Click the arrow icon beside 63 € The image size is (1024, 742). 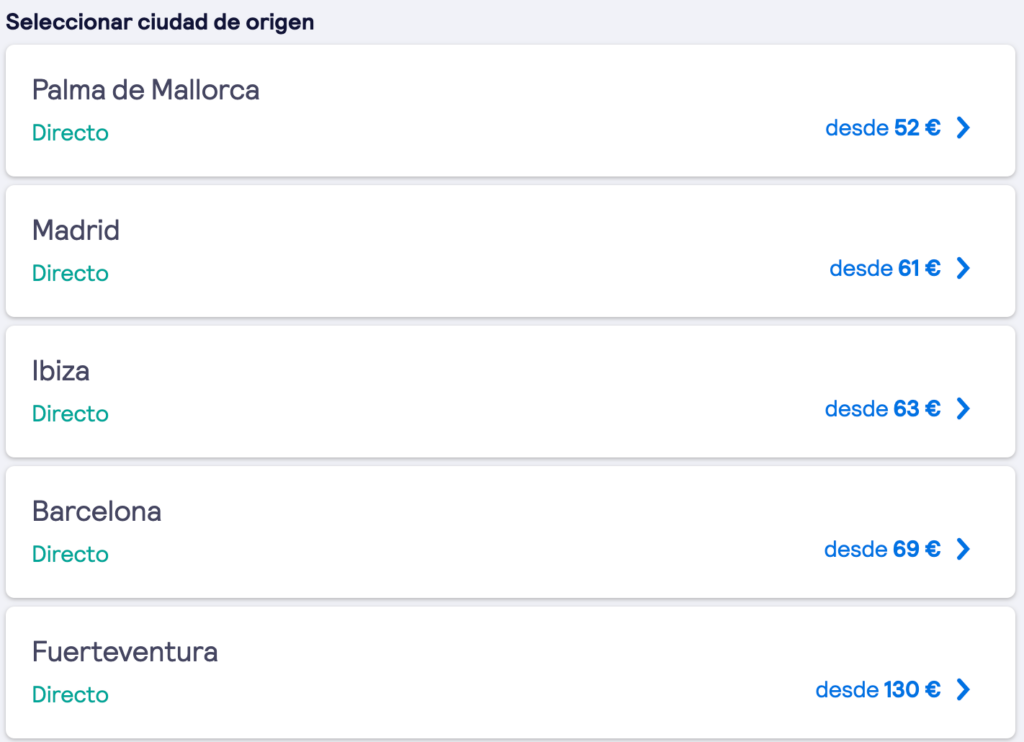[x=963, y=408]
